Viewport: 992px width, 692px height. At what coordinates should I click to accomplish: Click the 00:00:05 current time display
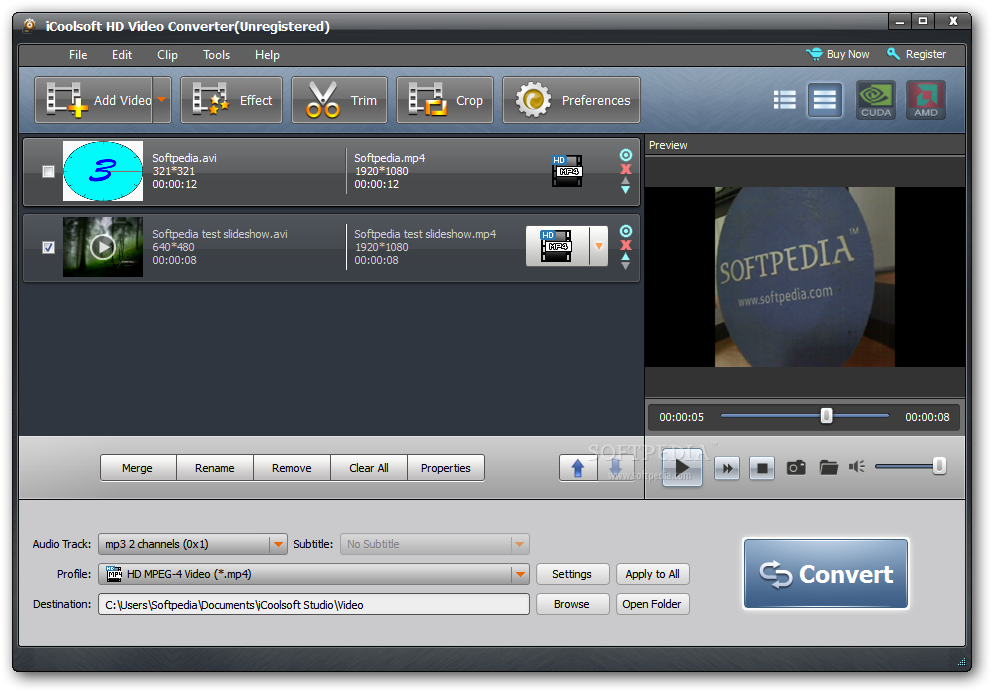(x=681, y=417)
